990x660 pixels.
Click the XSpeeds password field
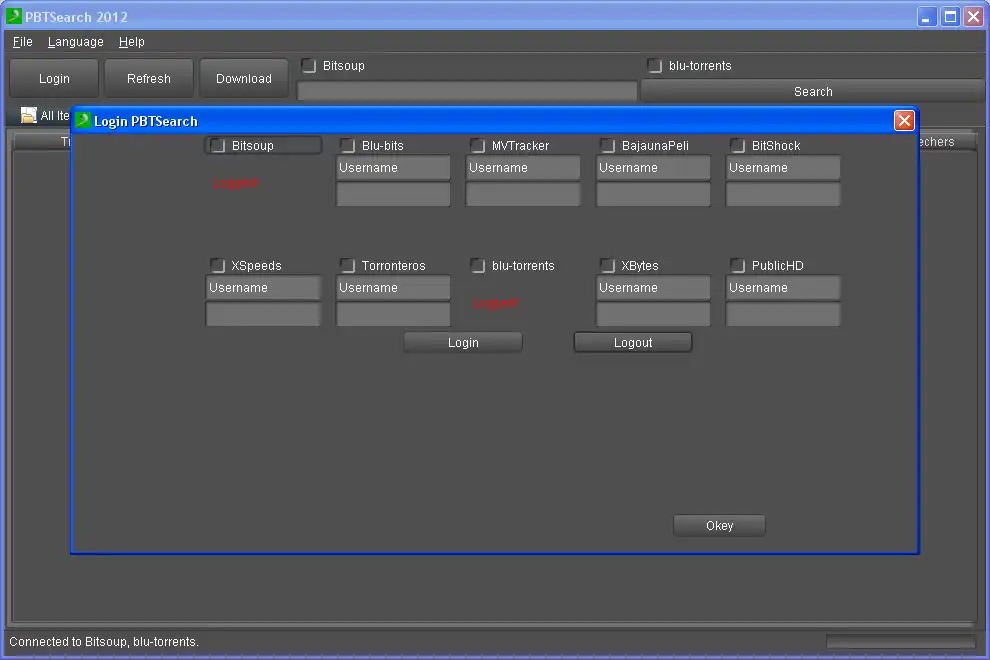(x=263, y=314)
